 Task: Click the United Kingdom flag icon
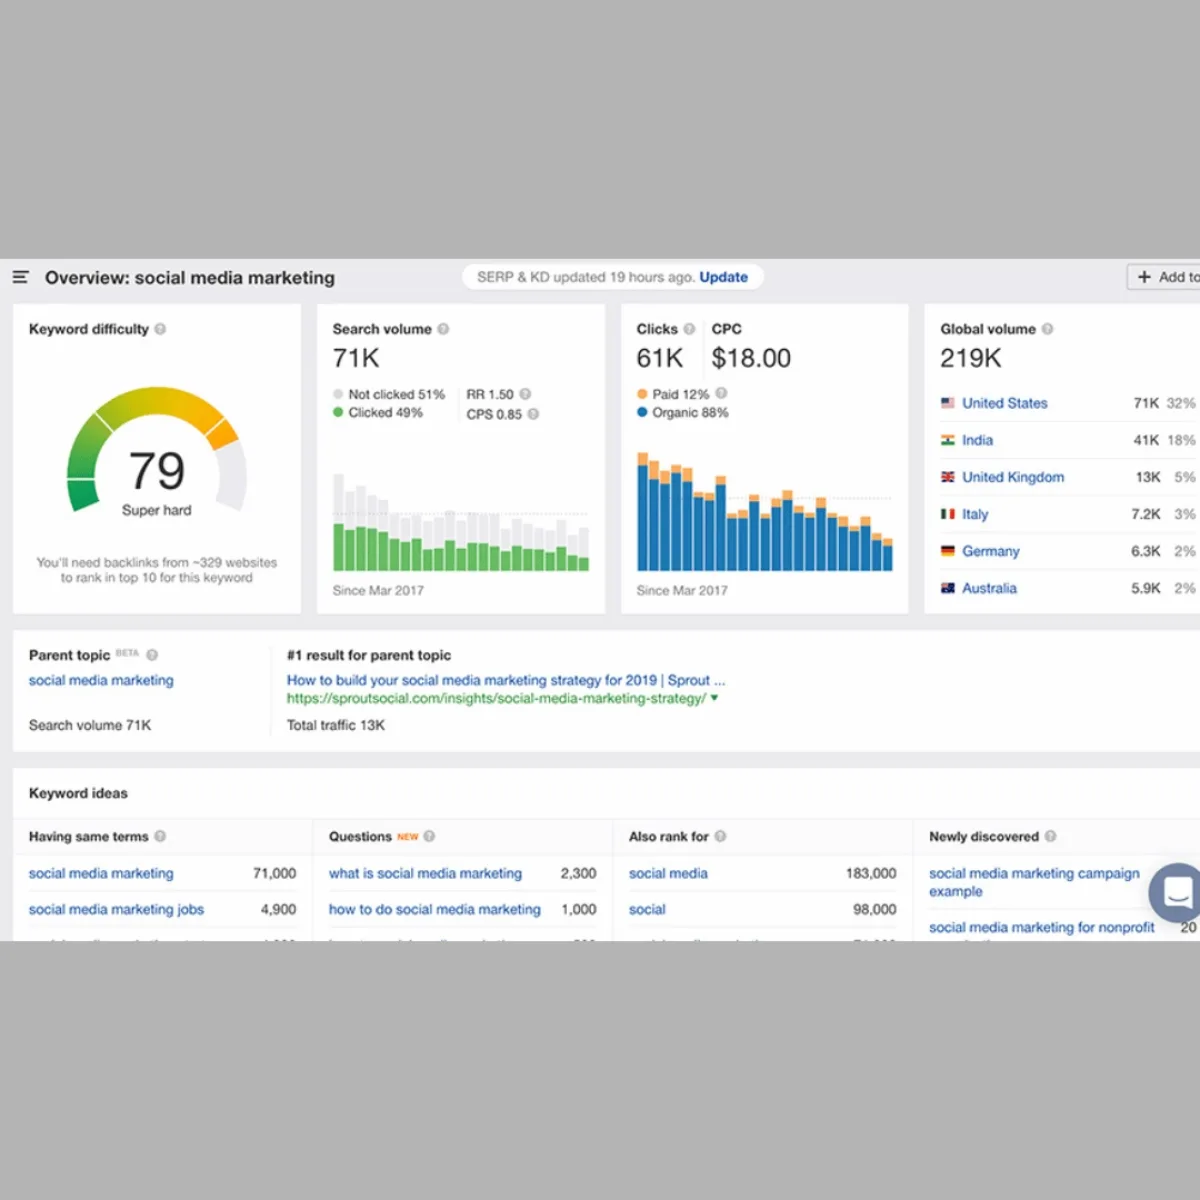point(948,477)
